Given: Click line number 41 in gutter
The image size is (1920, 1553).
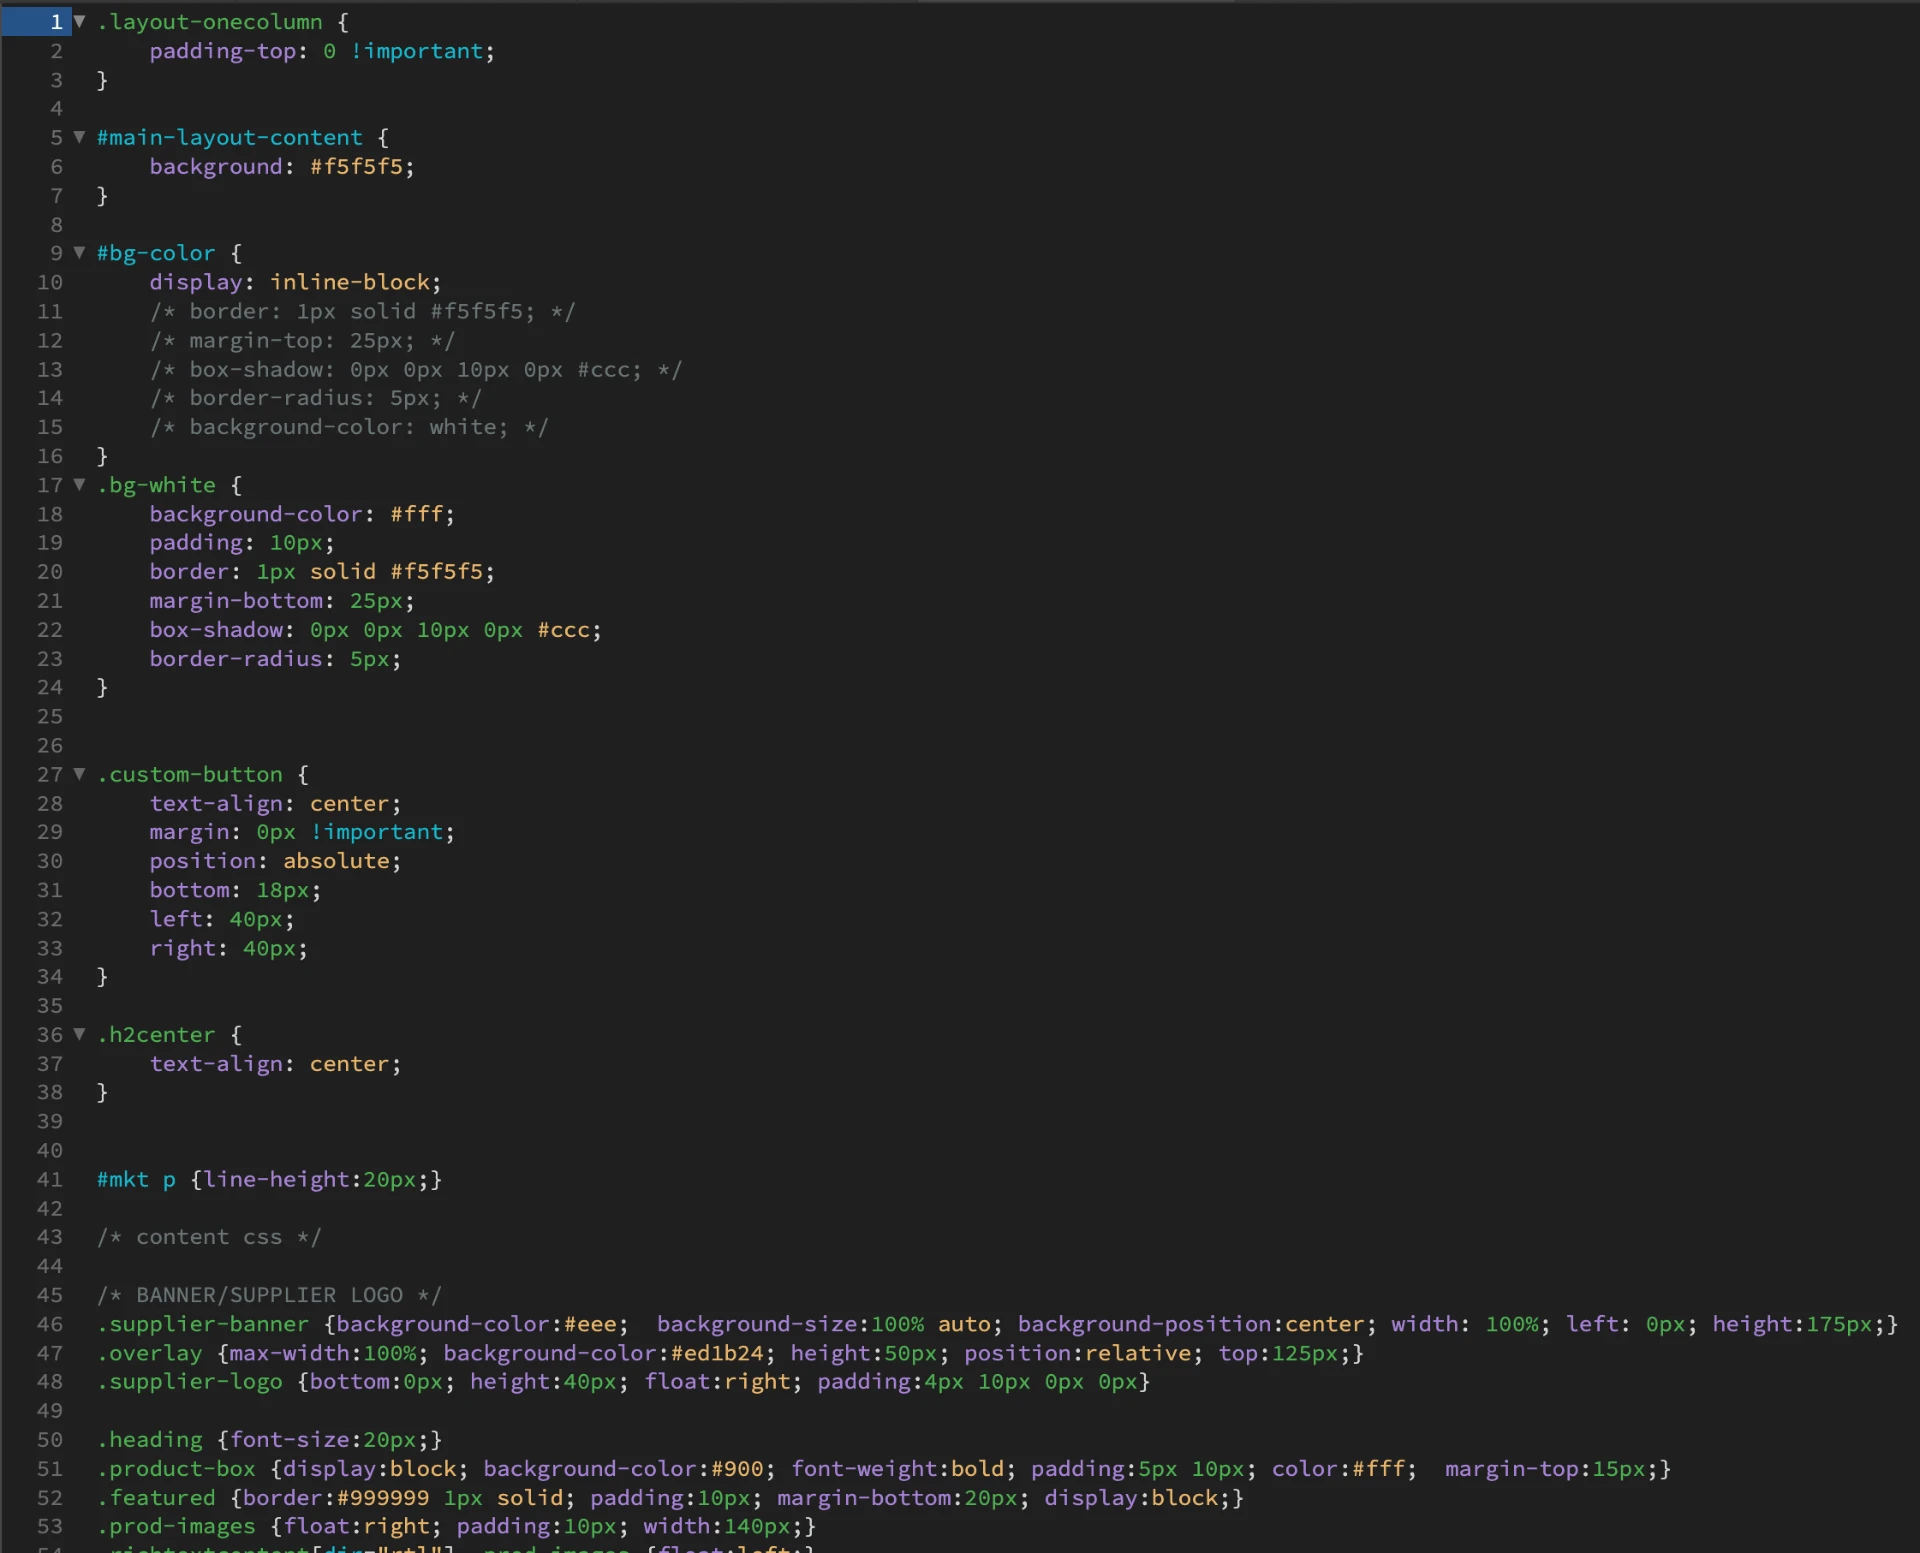Looking at the screenshot, I should click(x=50, y=1179).
